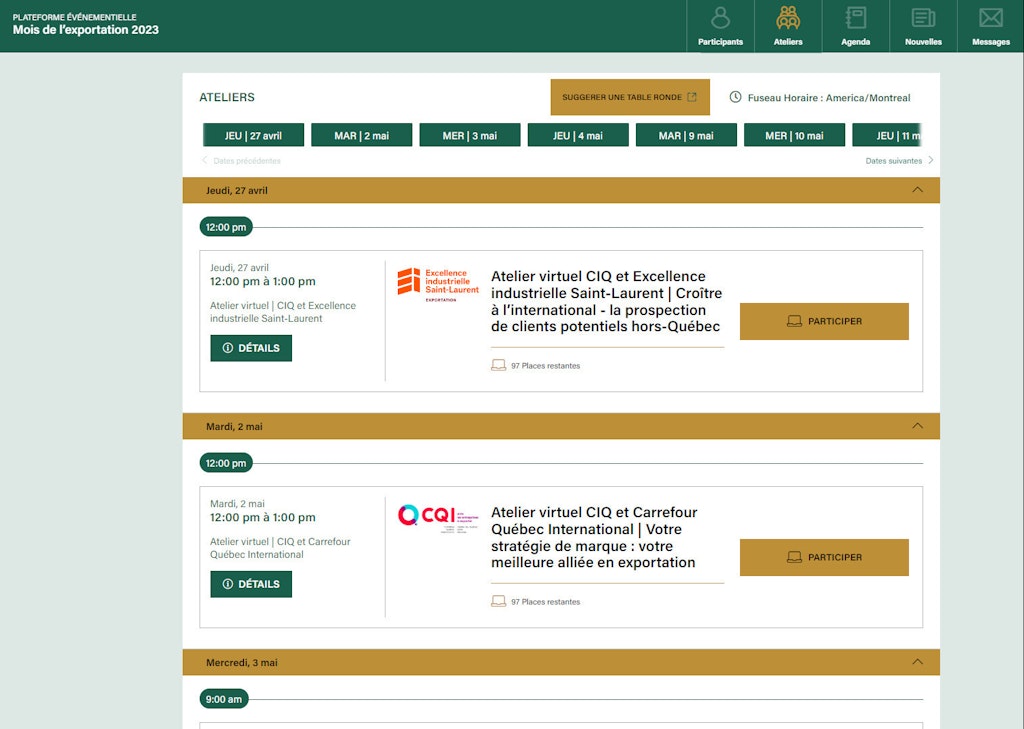The width and height of the screenshot is (1024, 729).
Task: Click Participer for the Excellence industrielle workshop
Action: click(x=824, y=321)
